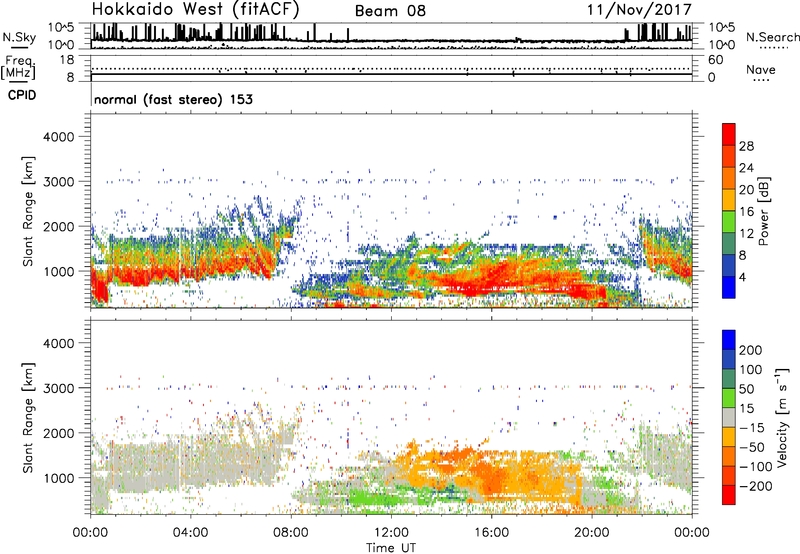Viewport: 800px width, 554px height.
Task: Click the '4' tick on the power colorbar
Action: 742,277
